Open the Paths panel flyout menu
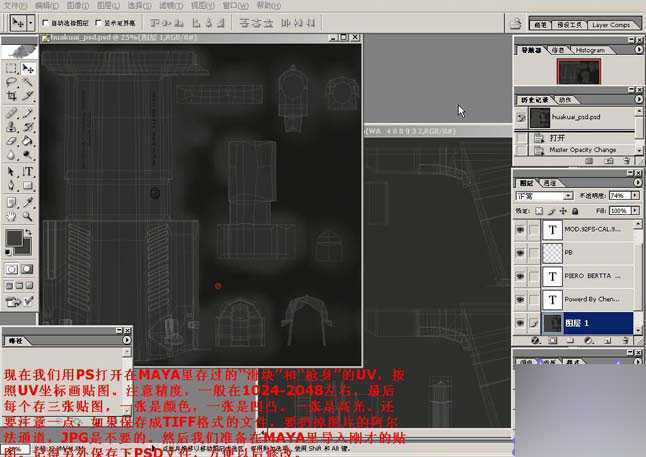Screen dimensions: 646x457 (x=126, y=340)
